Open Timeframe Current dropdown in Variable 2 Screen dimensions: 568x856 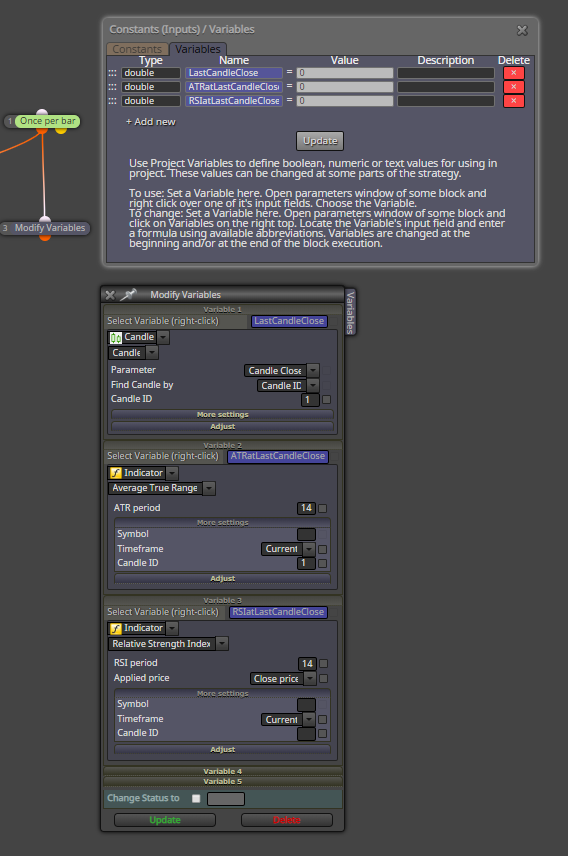(x=309, y=549)
